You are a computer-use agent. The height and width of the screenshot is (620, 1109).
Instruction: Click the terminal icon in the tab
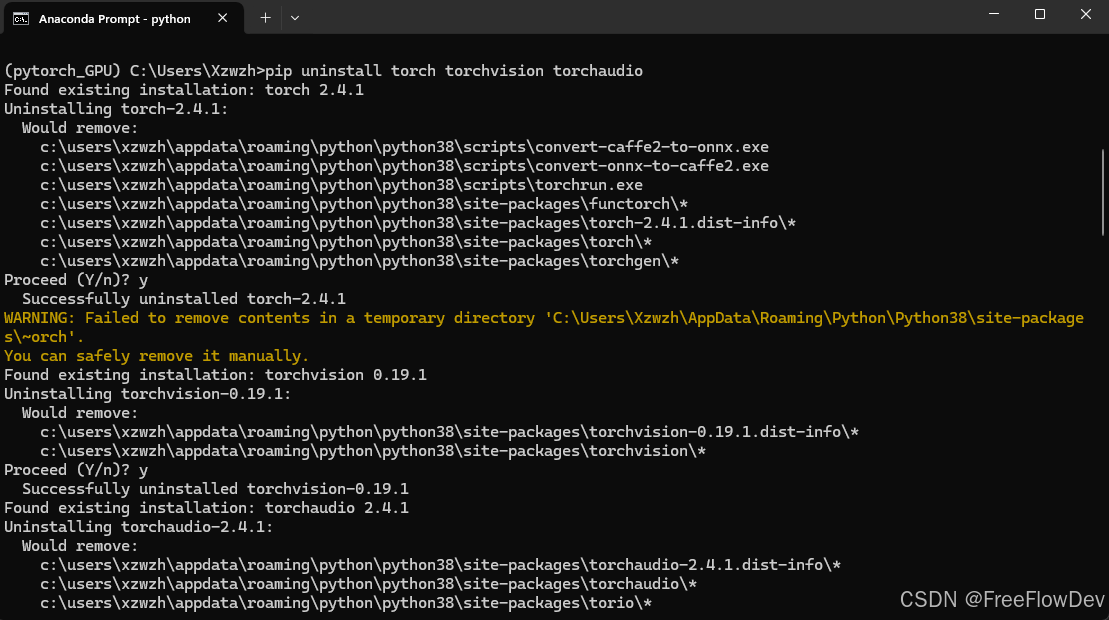[21, 18]
